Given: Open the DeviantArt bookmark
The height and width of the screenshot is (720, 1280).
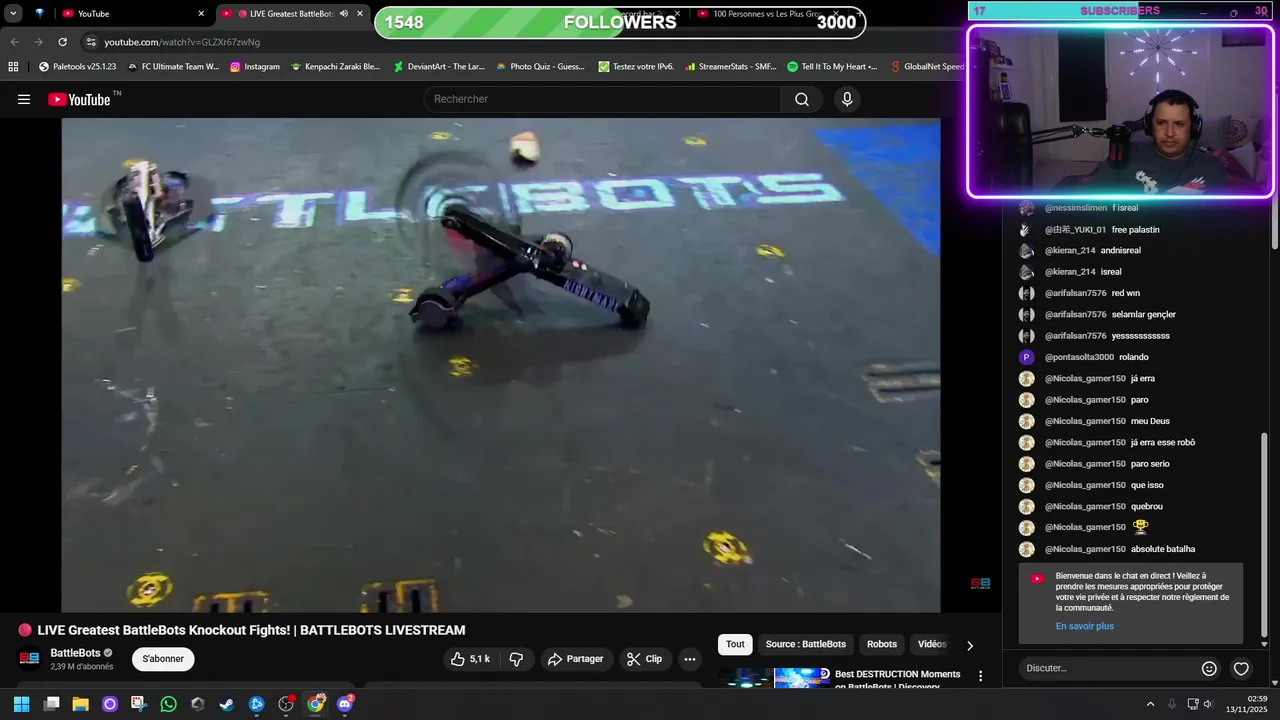Looking at the screenshot, I should point(439,67).
